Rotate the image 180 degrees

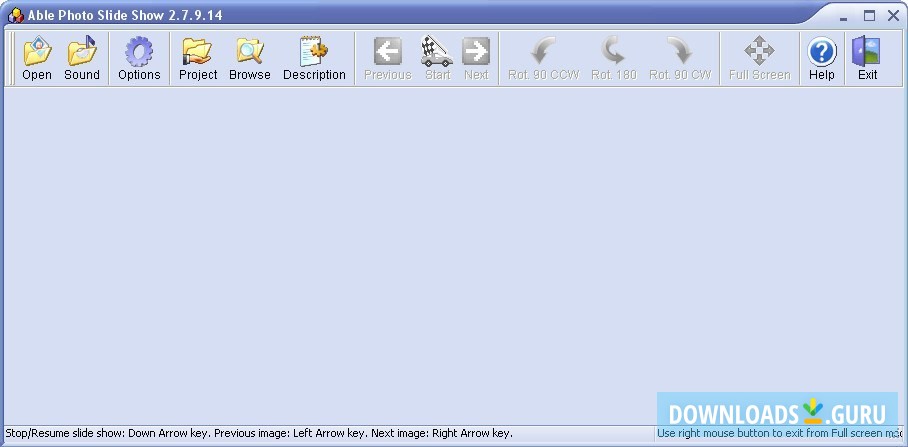click(614, 58)
